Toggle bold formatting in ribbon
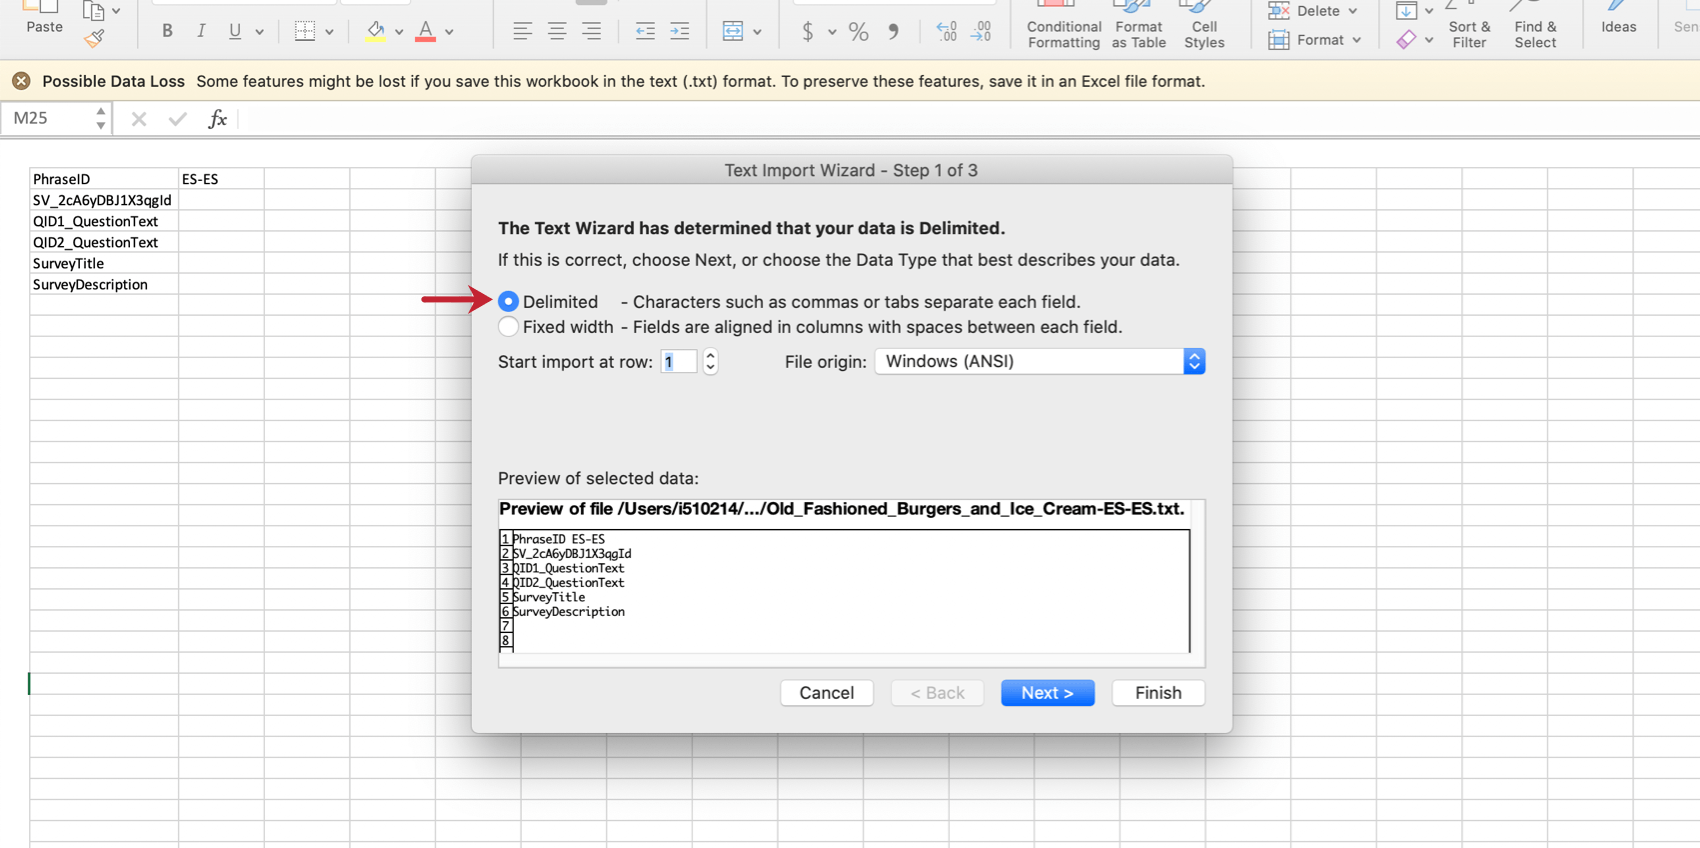 click(167, 31)
